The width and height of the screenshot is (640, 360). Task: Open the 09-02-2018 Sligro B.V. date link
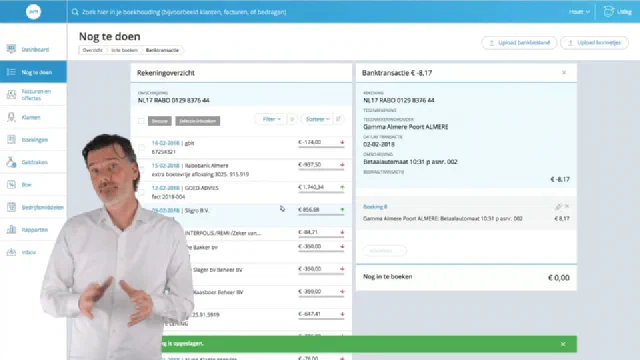coord(166,211)
